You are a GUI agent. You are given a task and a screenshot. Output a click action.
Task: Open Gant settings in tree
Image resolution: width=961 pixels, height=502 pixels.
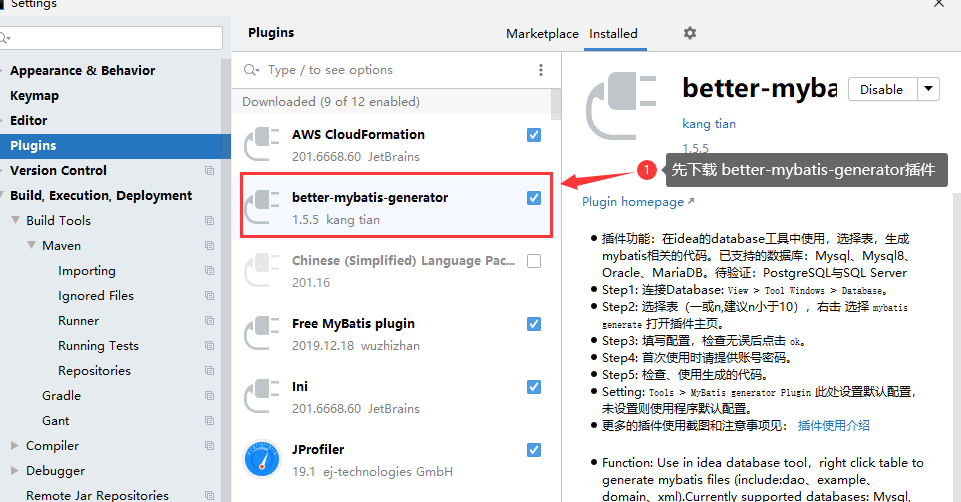pos(55,421)
